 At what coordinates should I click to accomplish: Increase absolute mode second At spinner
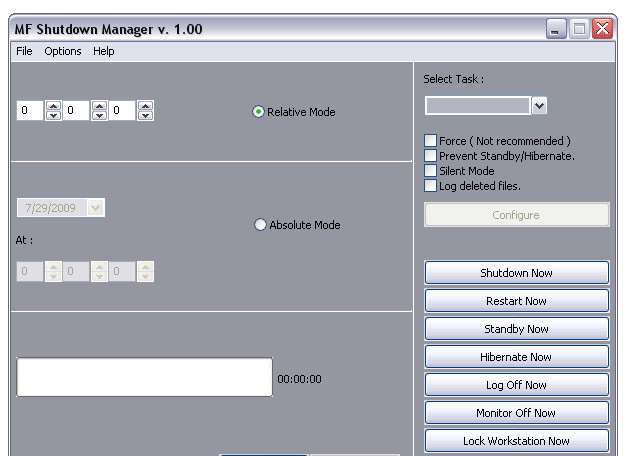pyautogui.click(x=99, y=266)
